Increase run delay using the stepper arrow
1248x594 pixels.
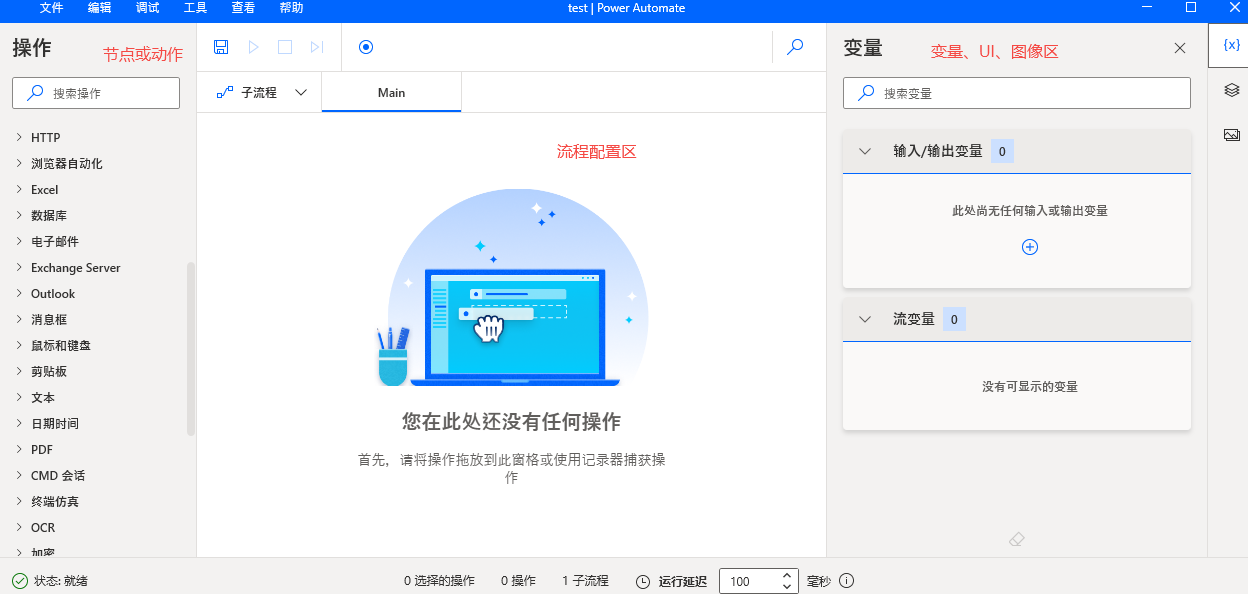click(785, 575)
